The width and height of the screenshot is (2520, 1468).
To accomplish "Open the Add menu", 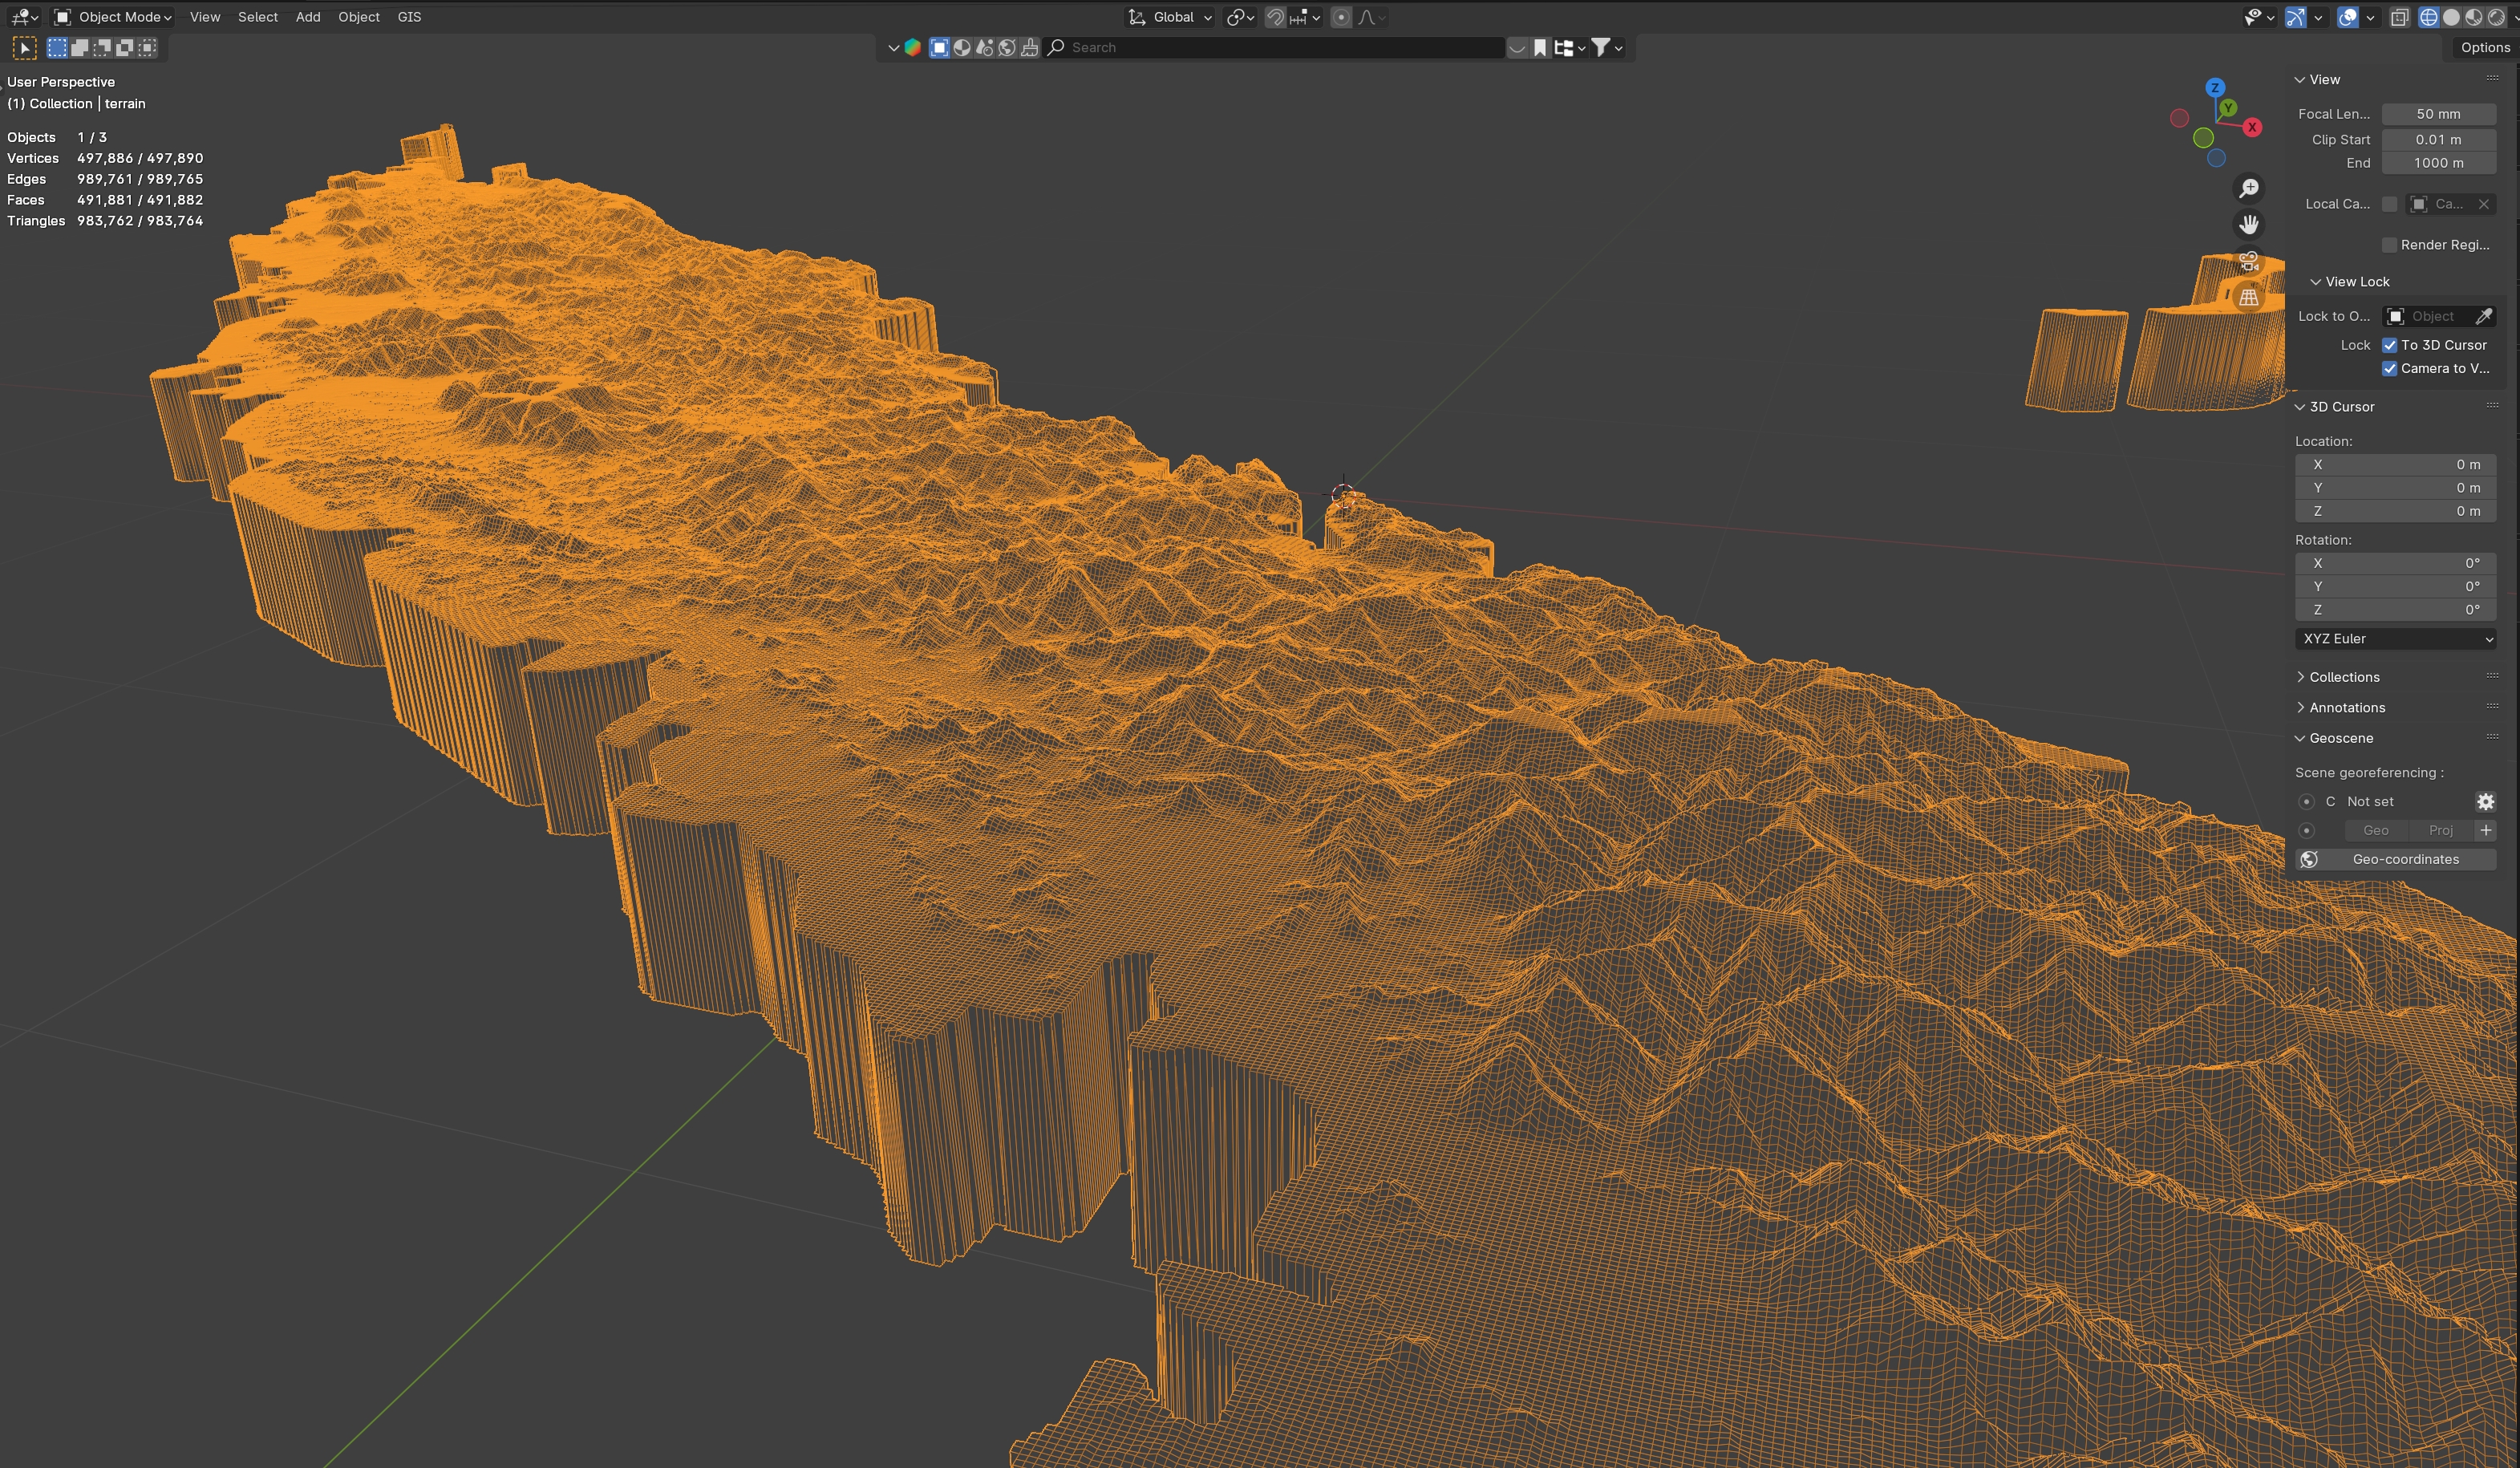I will click(308, 17).
